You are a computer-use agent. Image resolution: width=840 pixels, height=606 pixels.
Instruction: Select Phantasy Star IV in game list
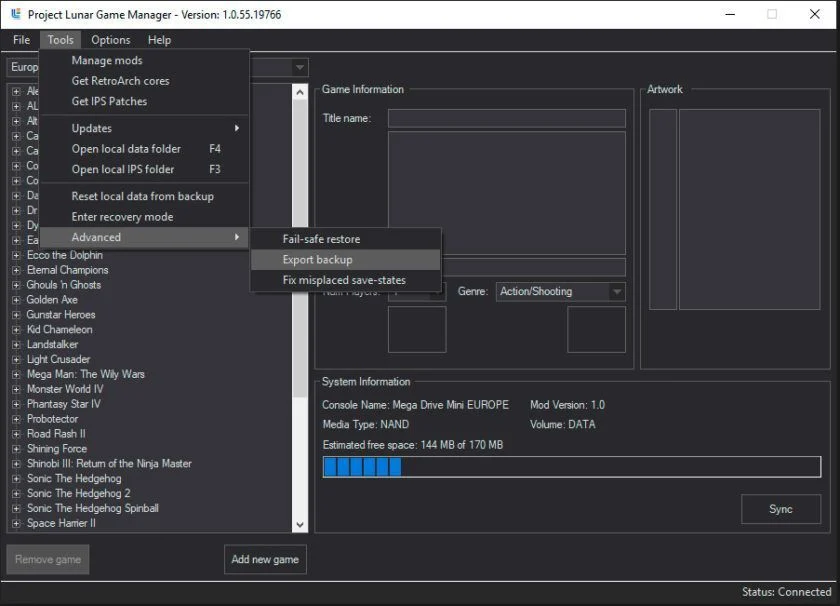pos(64,404)
